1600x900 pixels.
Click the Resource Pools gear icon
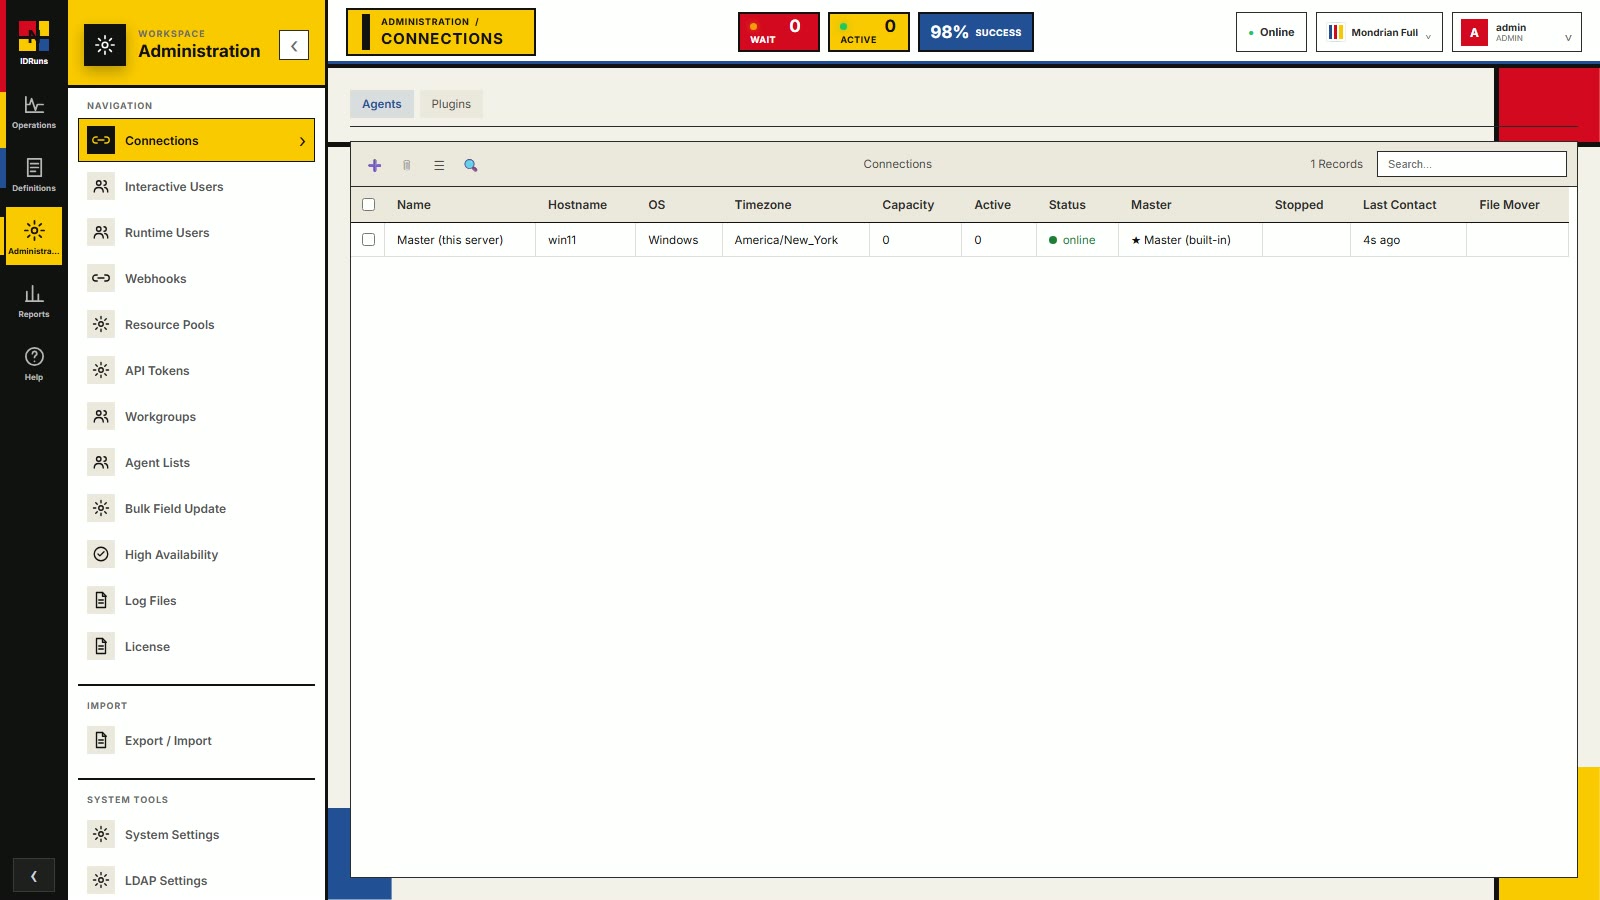coord(101,324)
